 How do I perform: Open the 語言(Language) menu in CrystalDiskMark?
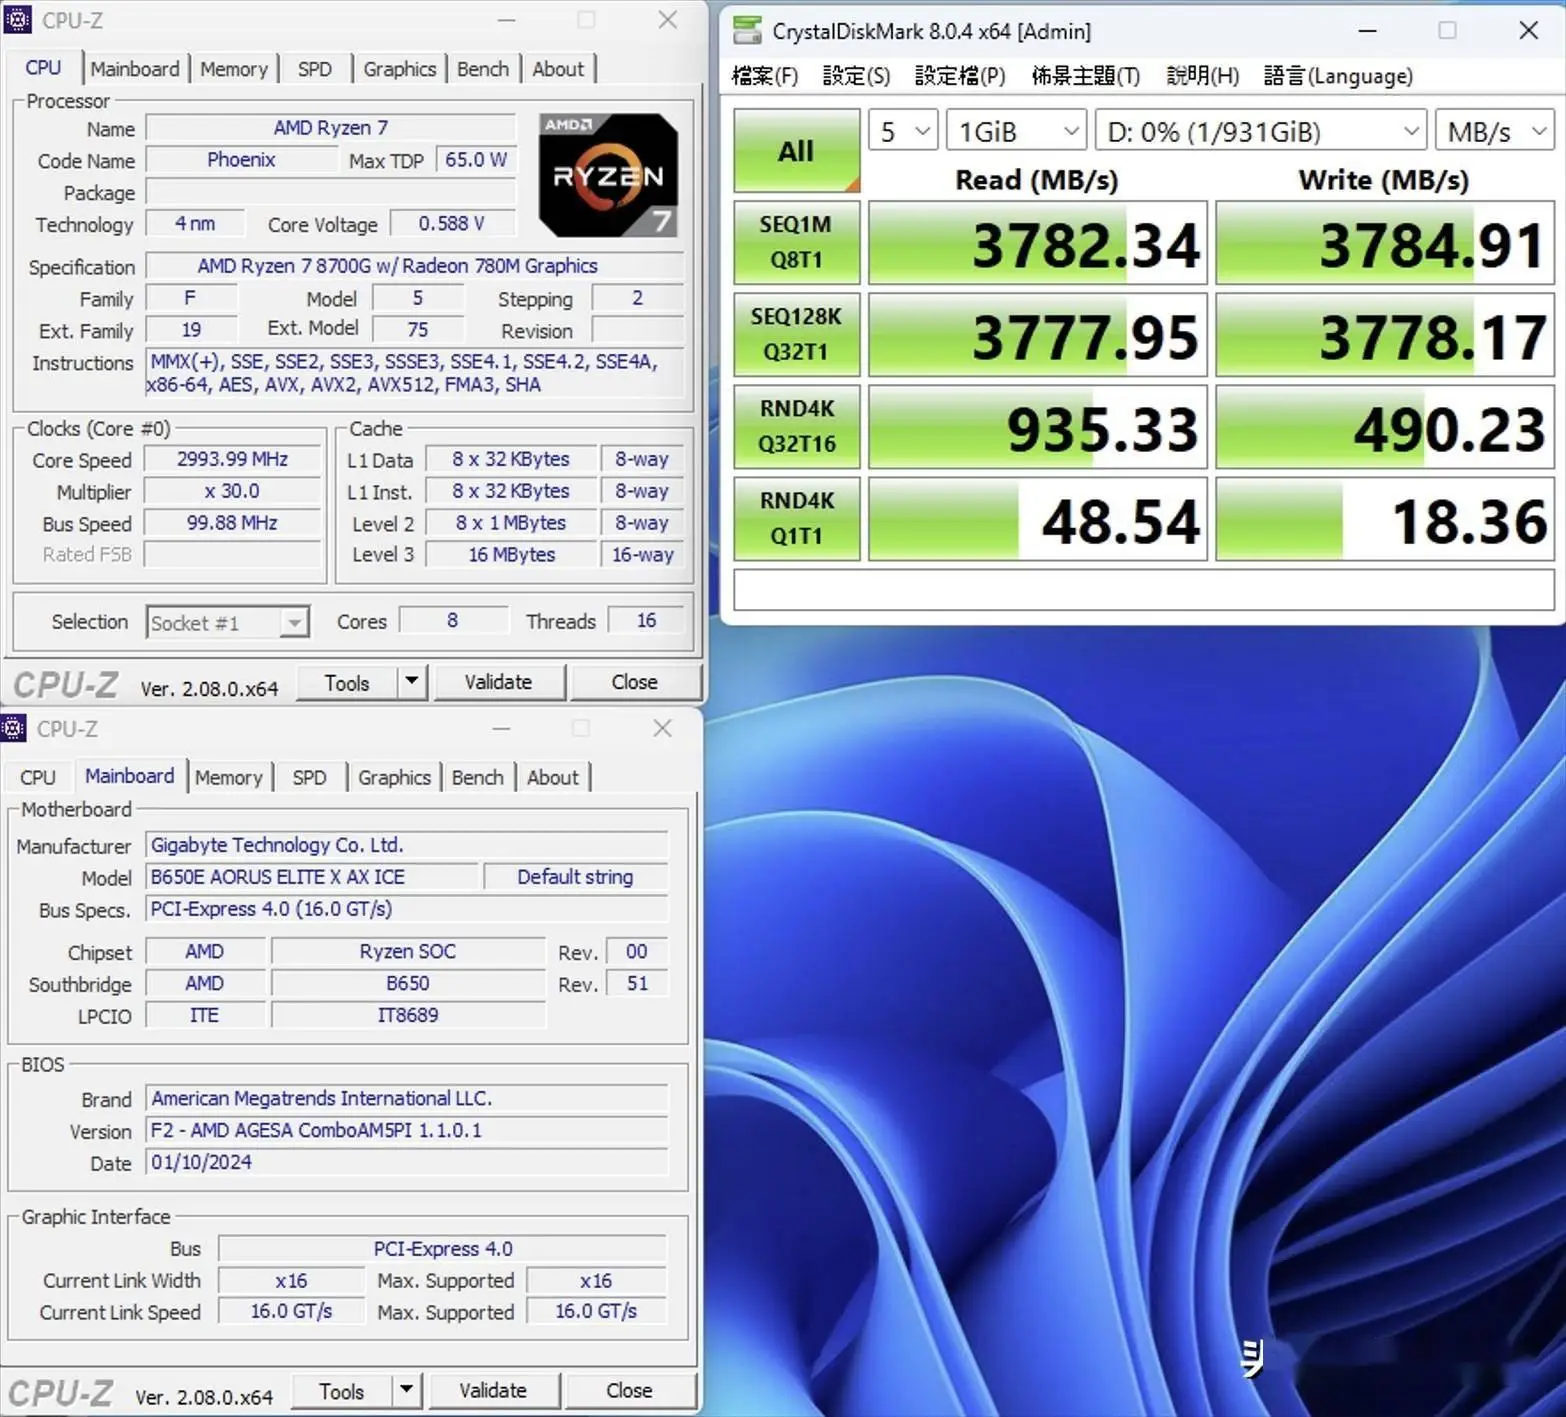(x=1338, y=76)
